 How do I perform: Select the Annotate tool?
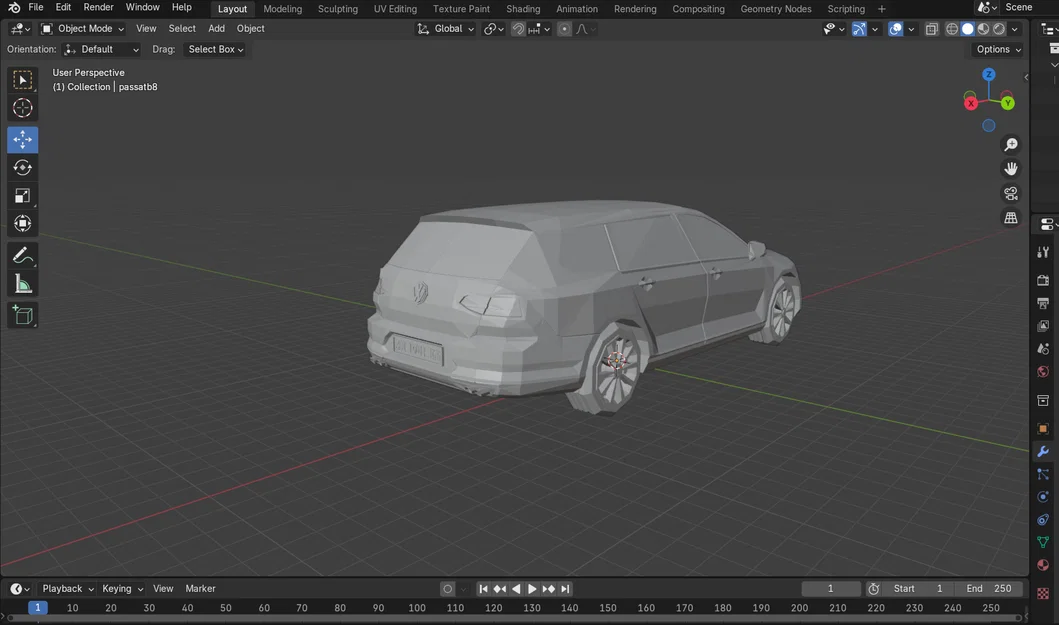pos(22,255)
